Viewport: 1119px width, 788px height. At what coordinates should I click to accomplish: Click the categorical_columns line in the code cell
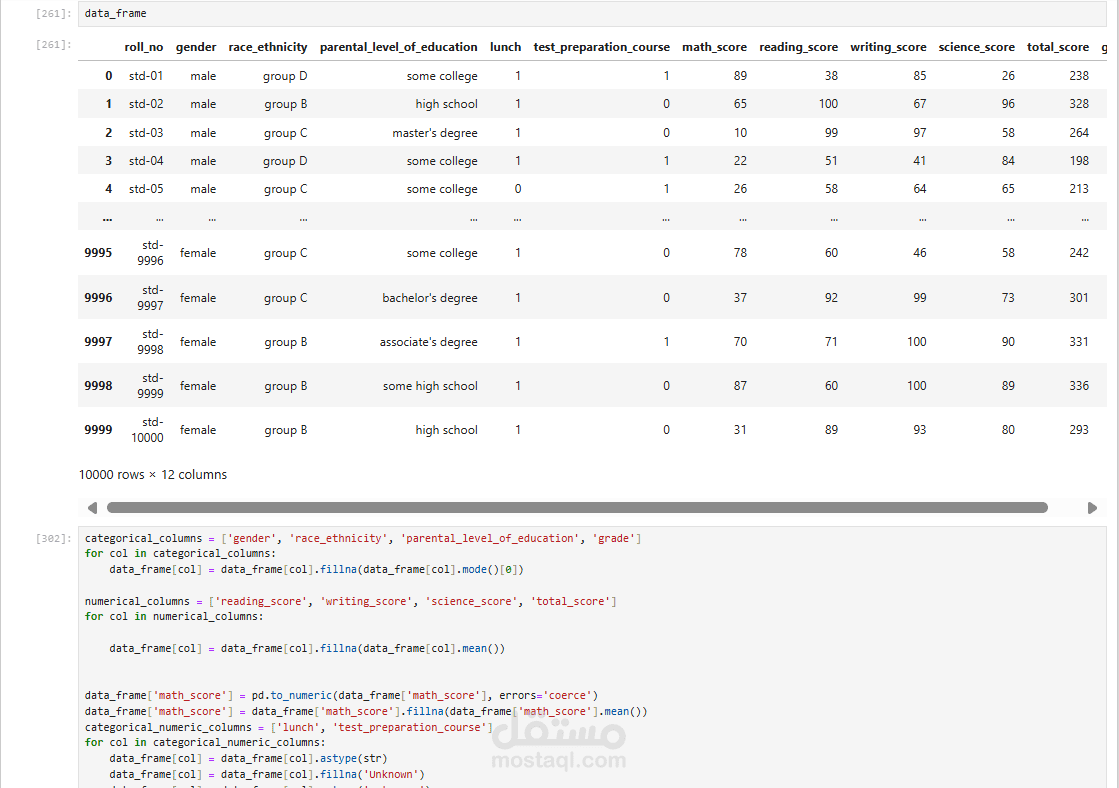[x=362, y=538]
